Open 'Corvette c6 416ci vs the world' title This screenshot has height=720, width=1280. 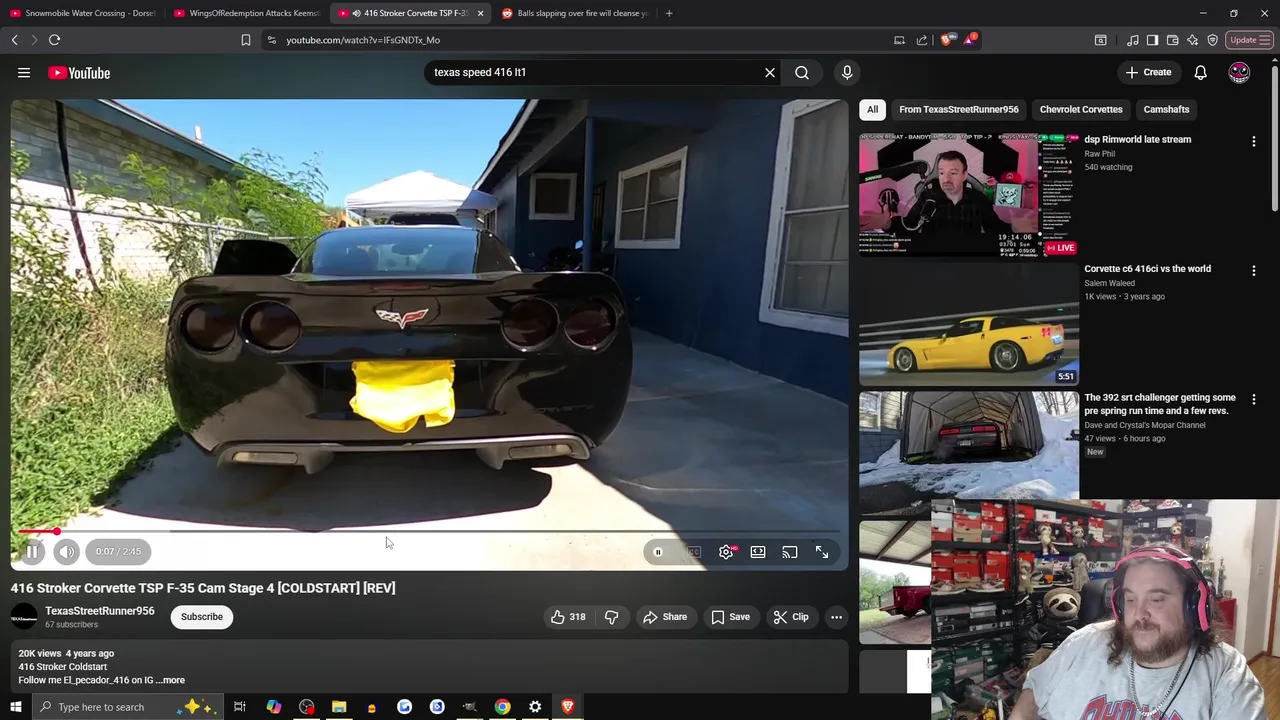[x=1148, y=269]
